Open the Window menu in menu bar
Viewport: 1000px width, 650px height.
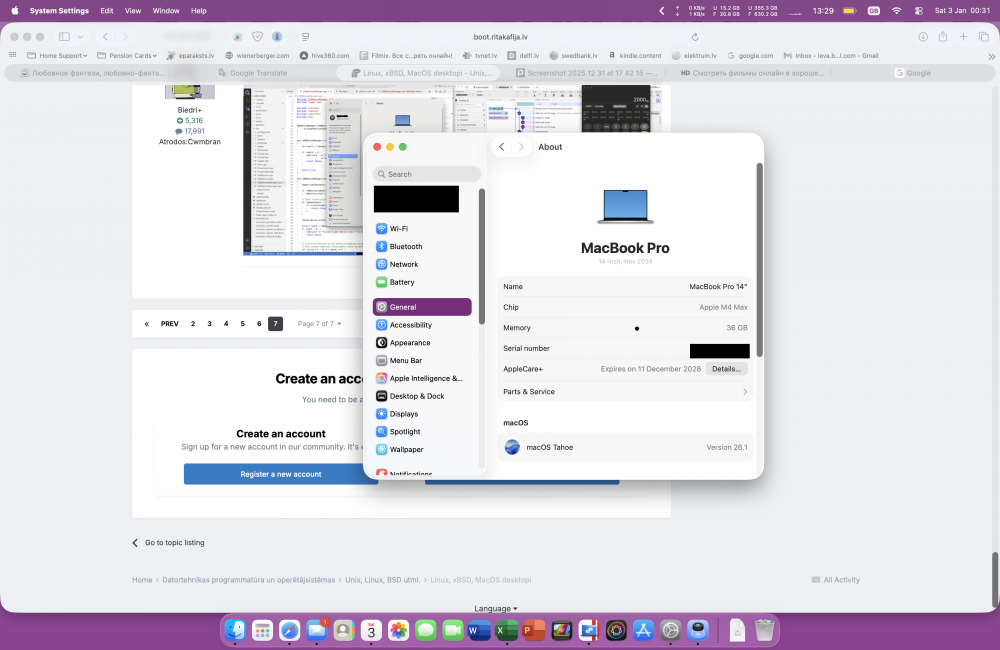click(166, 11)
